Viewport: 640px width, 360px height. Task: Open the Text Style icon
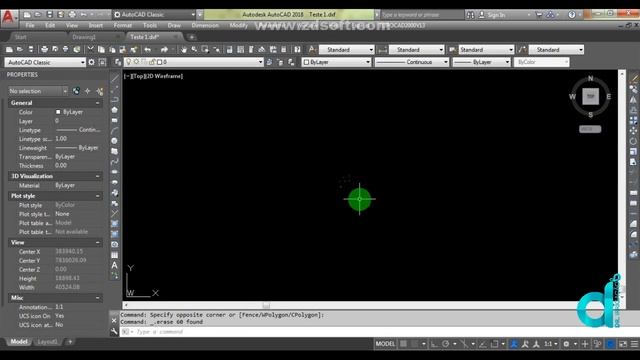coord(312,49)
